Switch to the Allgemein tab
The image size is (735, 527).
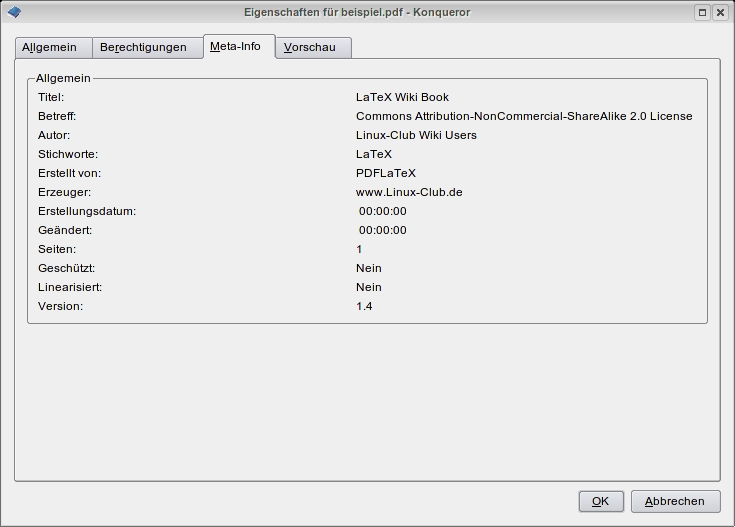point(53,48)
